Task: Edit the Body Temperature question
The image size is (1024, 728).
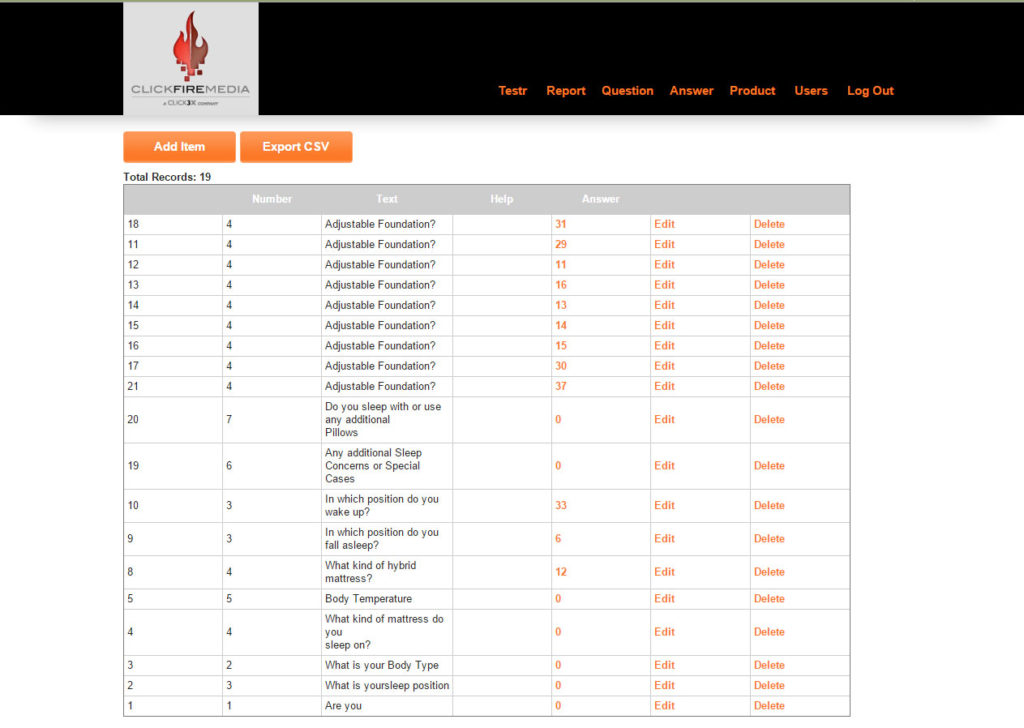Action: point(664,599)
